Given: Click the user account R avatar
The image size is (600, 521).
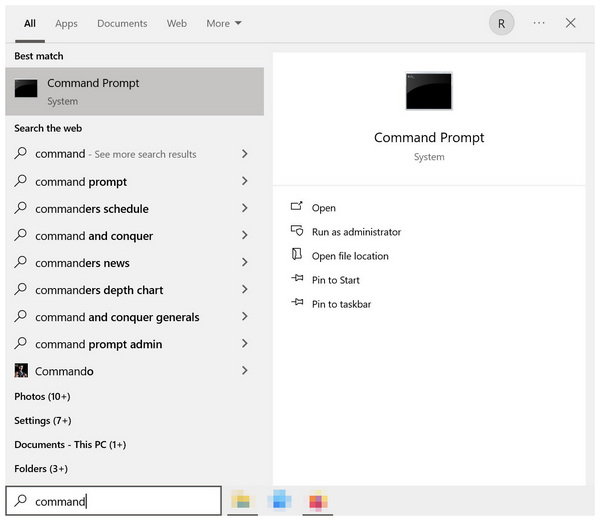Looking at the screenshot, I should click(x=501, y=23).
